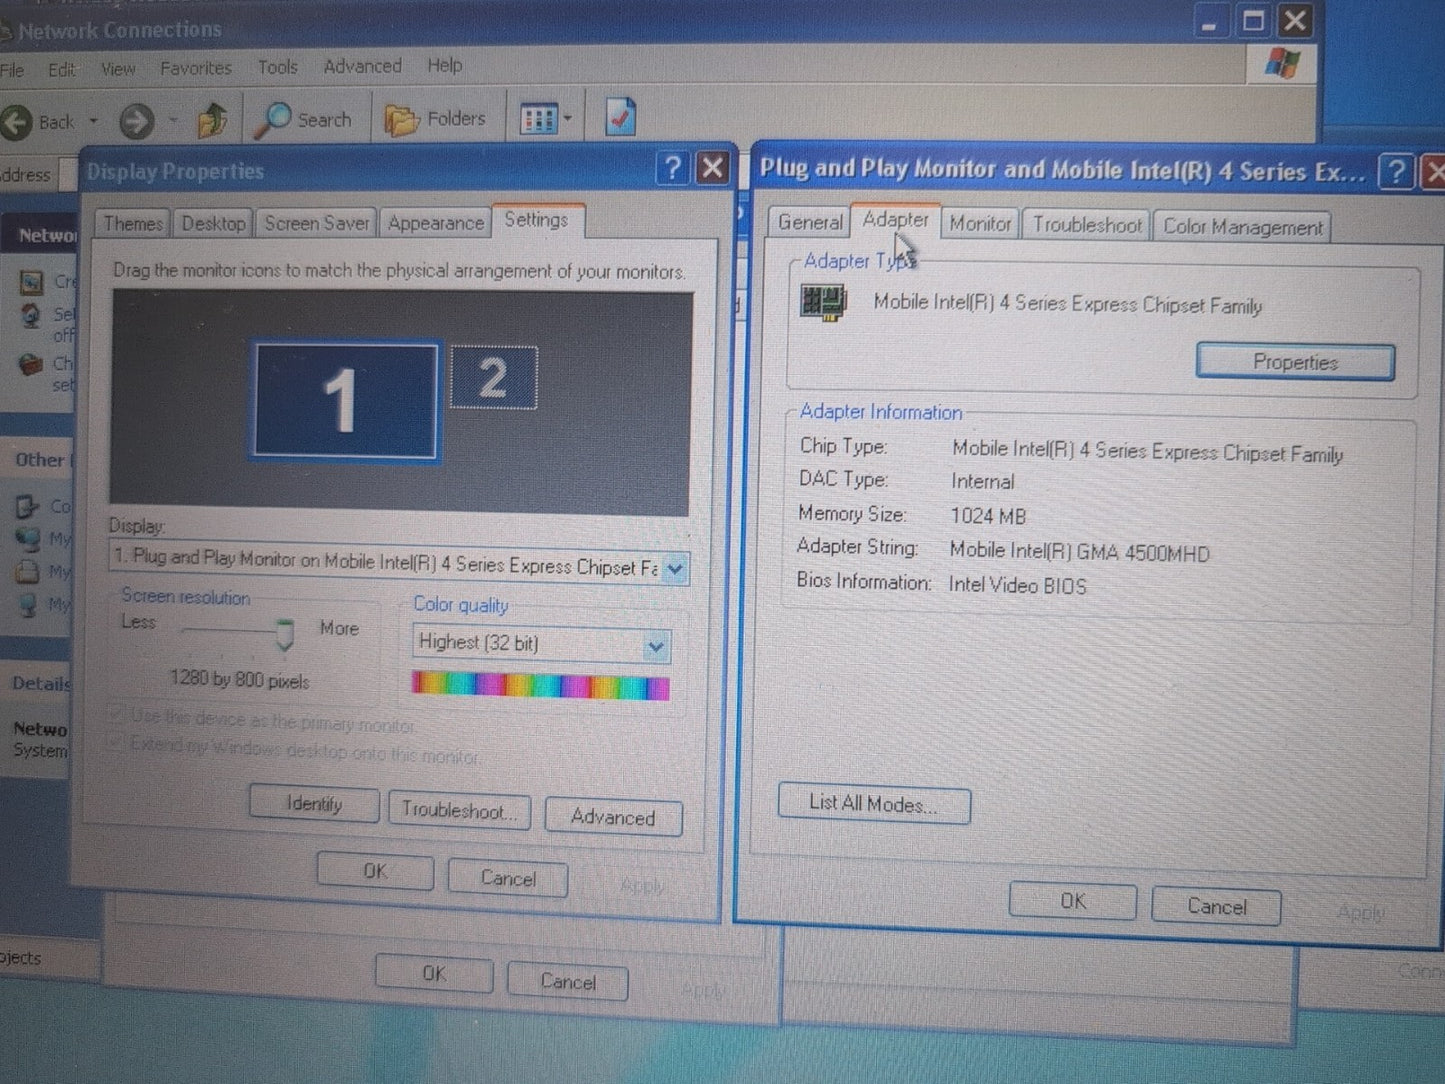Switch to the Themes tab
This screenshot has width=1445, height=1084.
click(x=133, y=224)
